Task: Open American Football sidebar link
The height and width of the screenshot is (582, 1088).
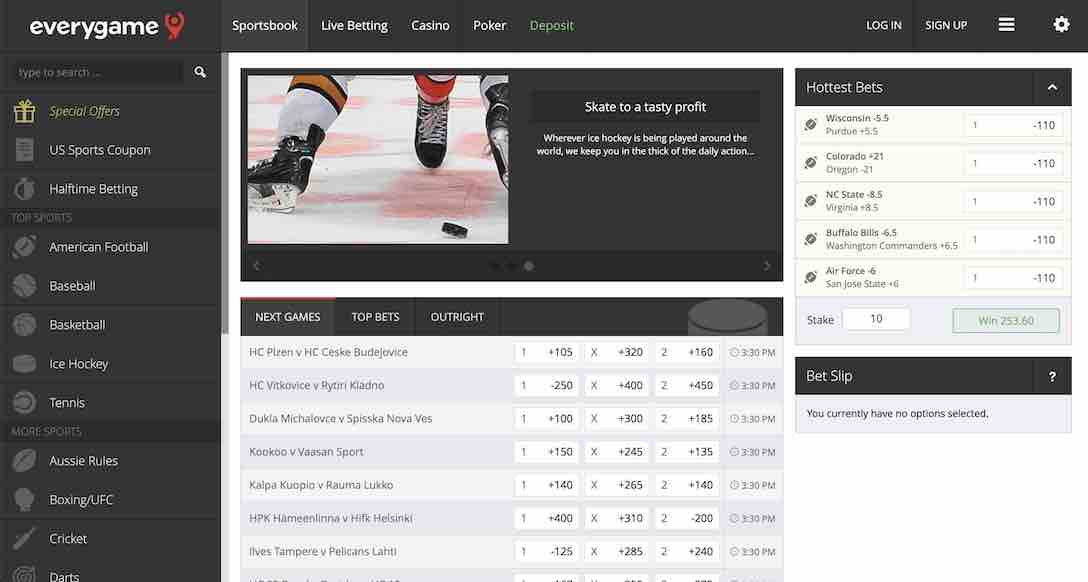Action: click(x=99, y=247)
